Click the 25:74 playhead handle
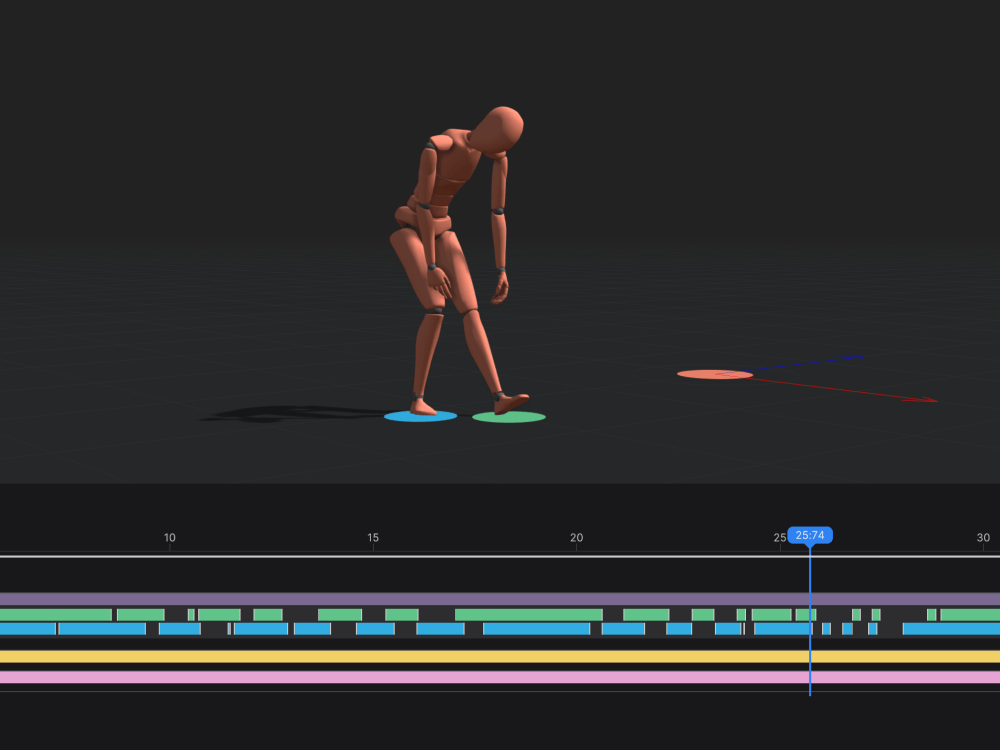This screenshot has height=750, width=1000. pyautogui.click(x=810, y=535)
